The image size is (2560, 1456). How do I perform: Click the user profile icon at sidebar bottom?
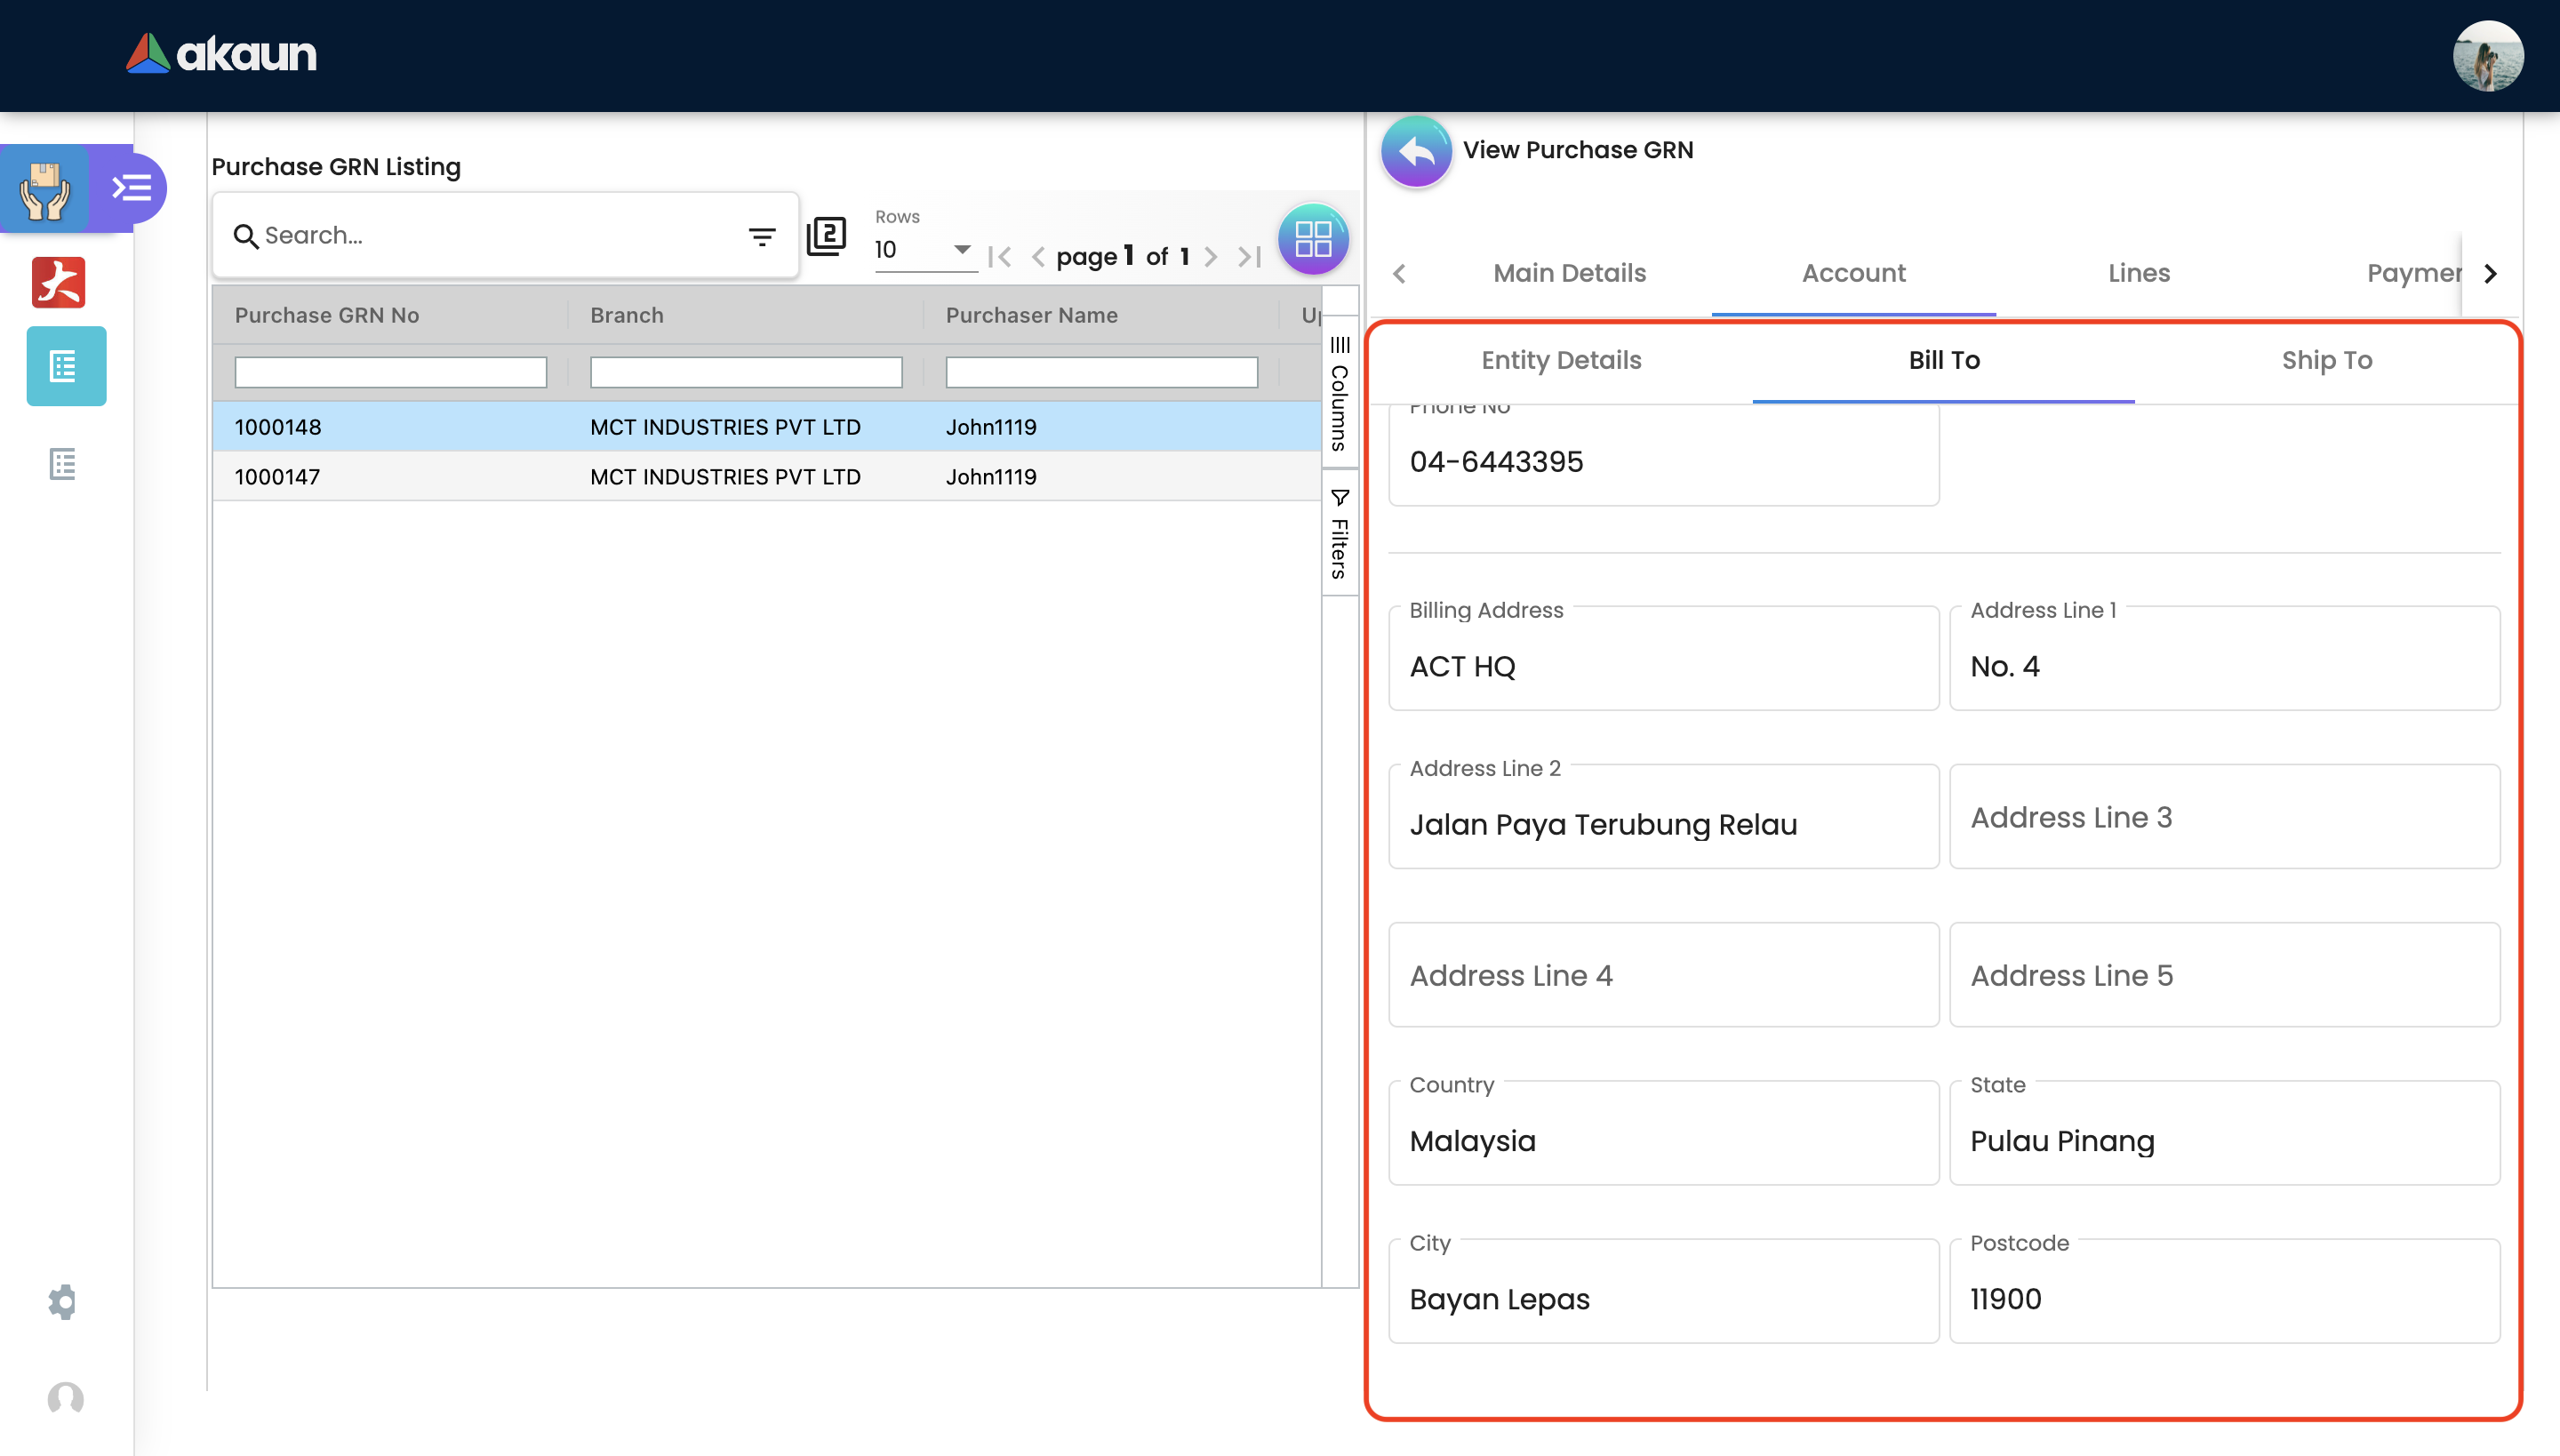point(65,1397)
